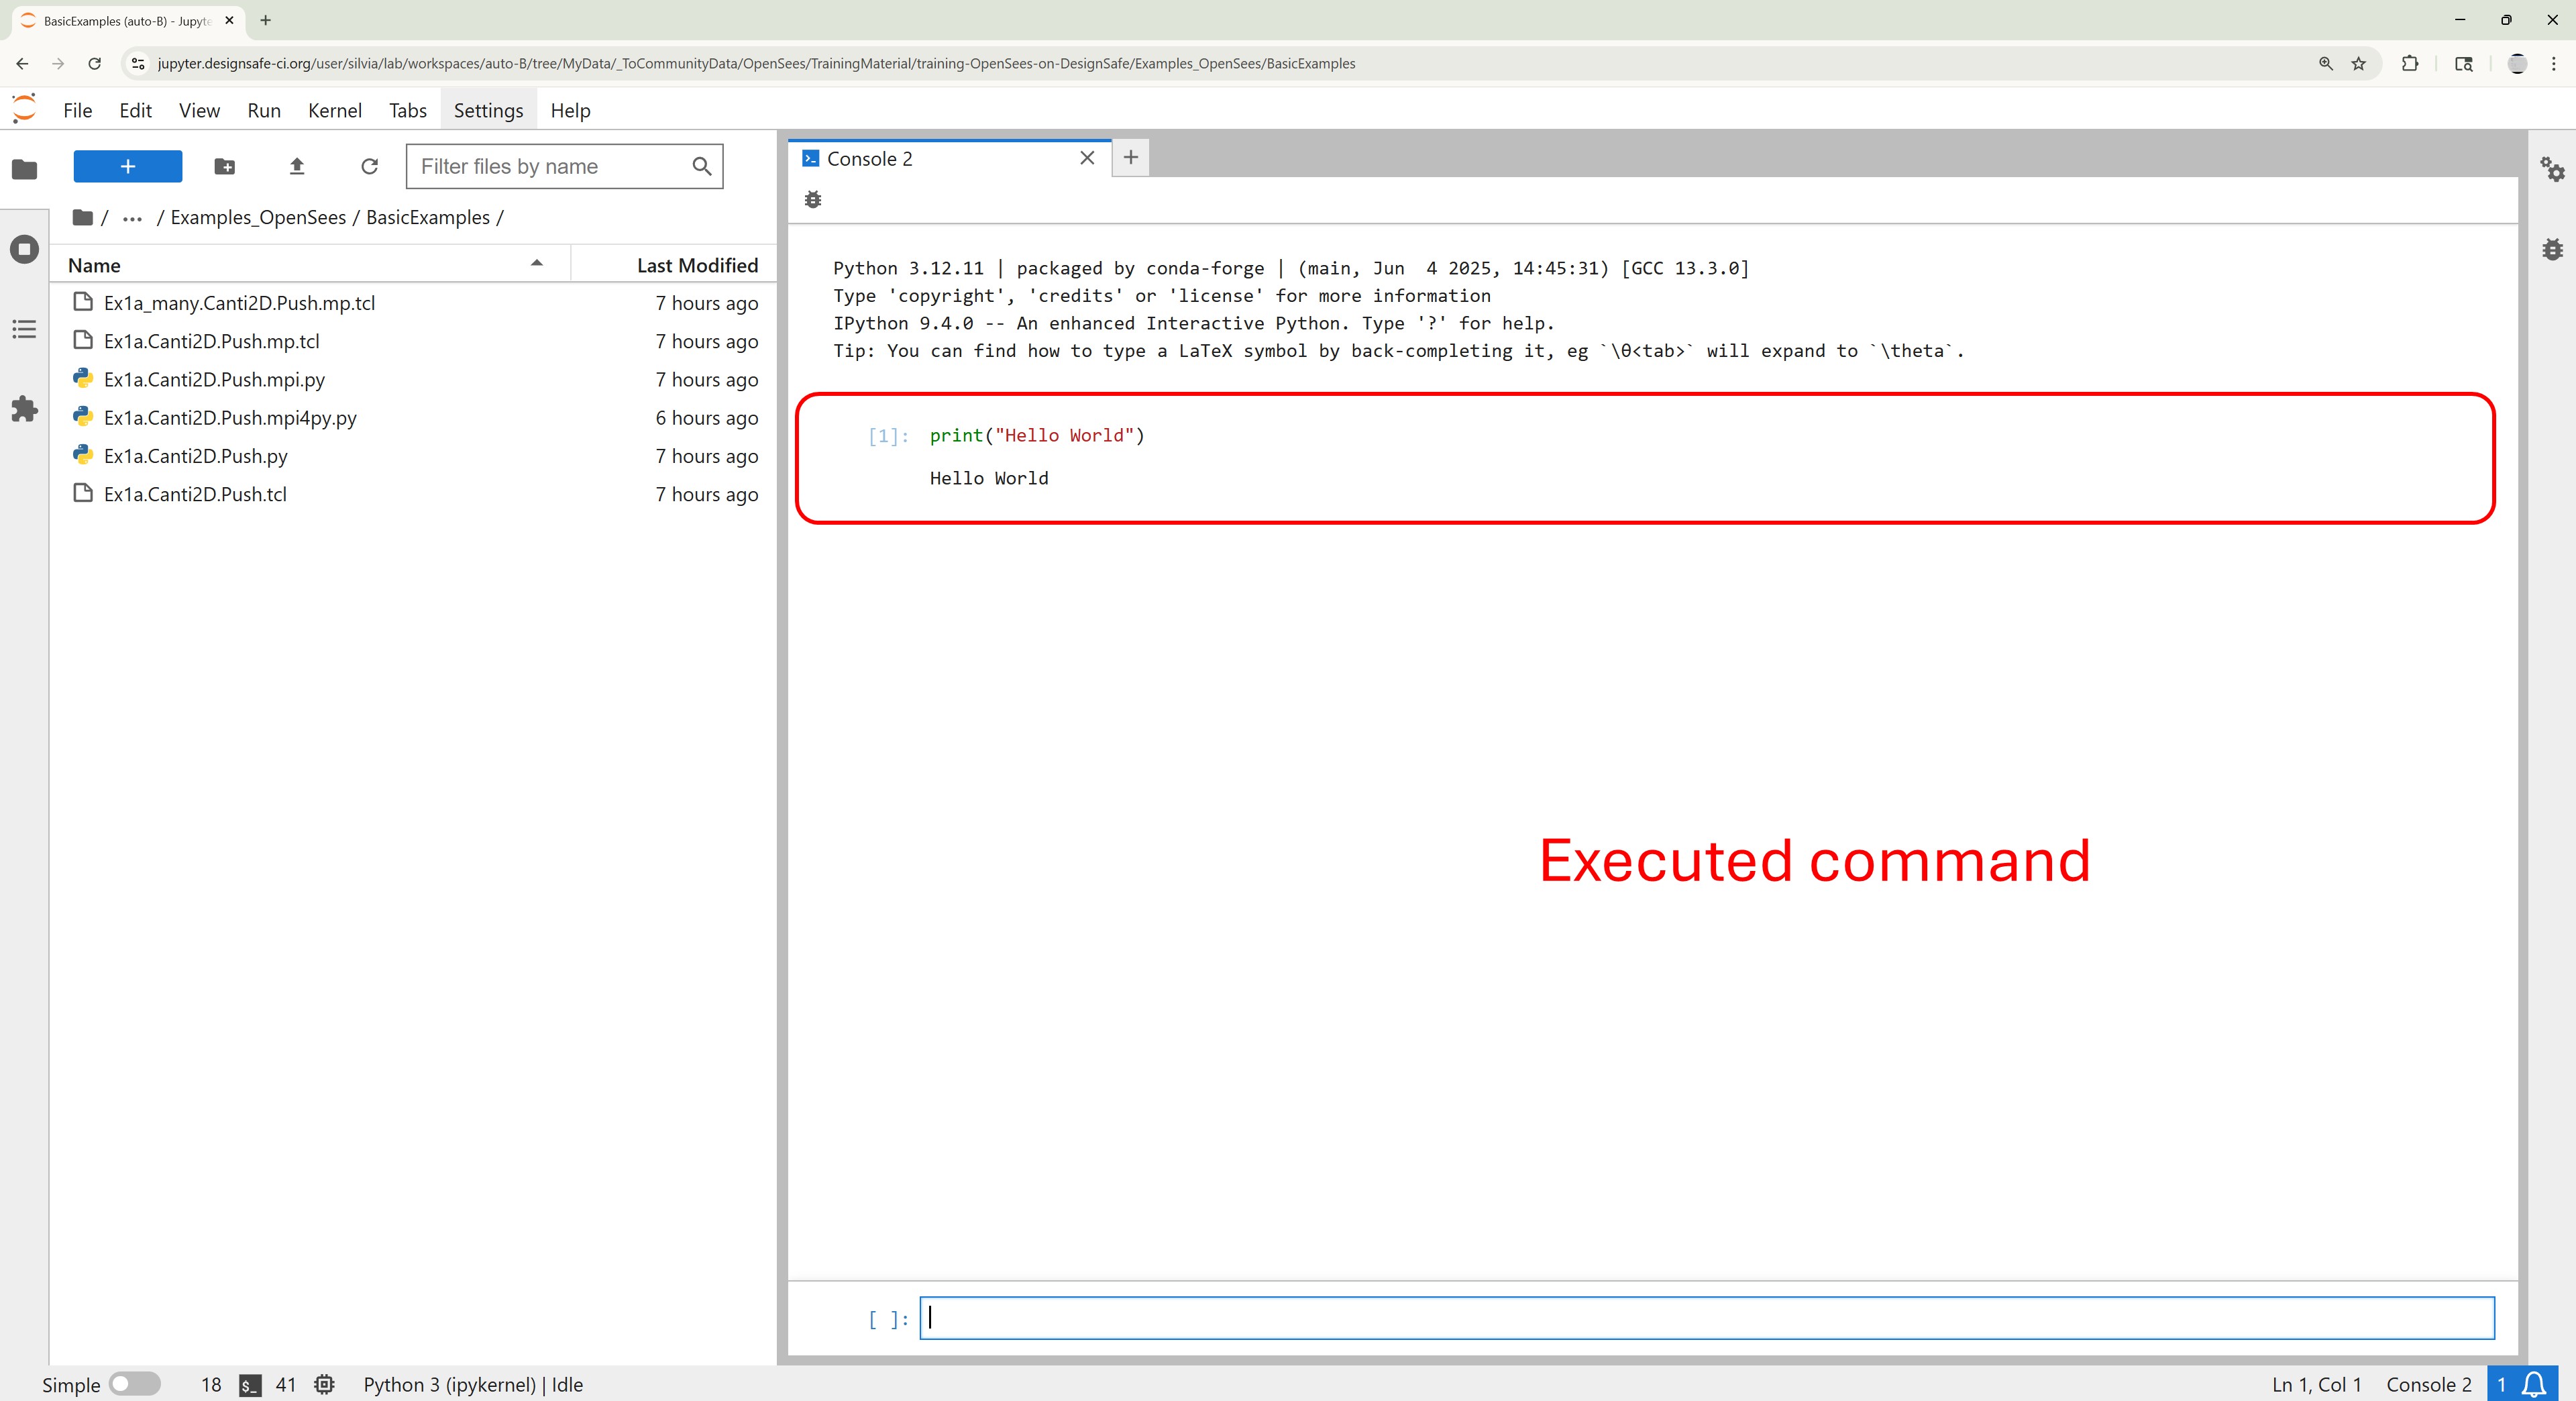Close the Console 2 tab
This screenshot has height=1401, width=2576.
coord(1087,158)
